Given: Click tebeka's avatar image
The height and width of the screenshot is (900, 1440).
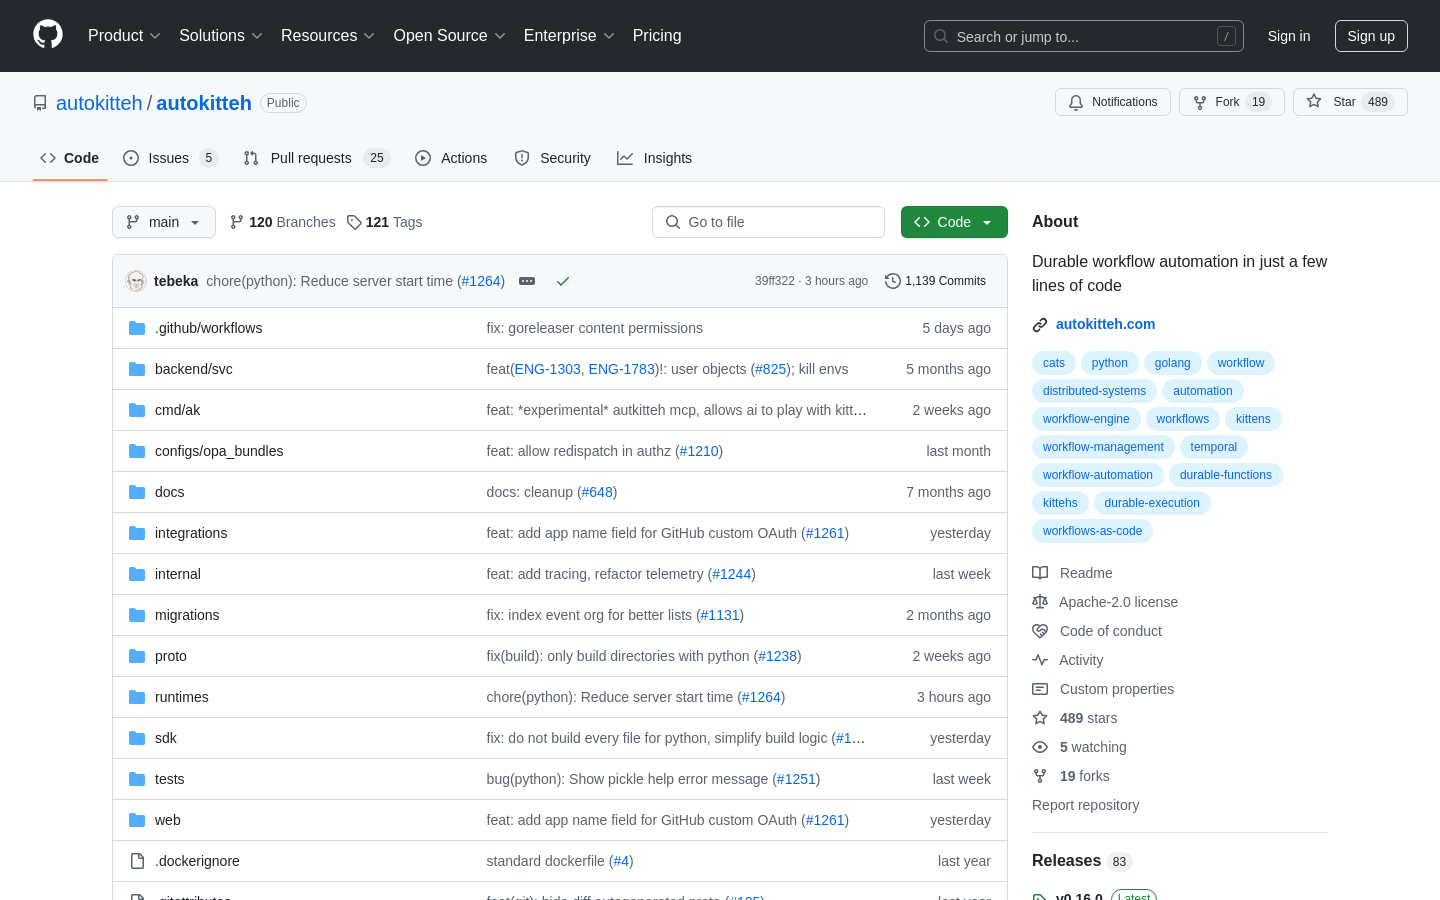Looking at the screenshot, I should coord(136,281).
